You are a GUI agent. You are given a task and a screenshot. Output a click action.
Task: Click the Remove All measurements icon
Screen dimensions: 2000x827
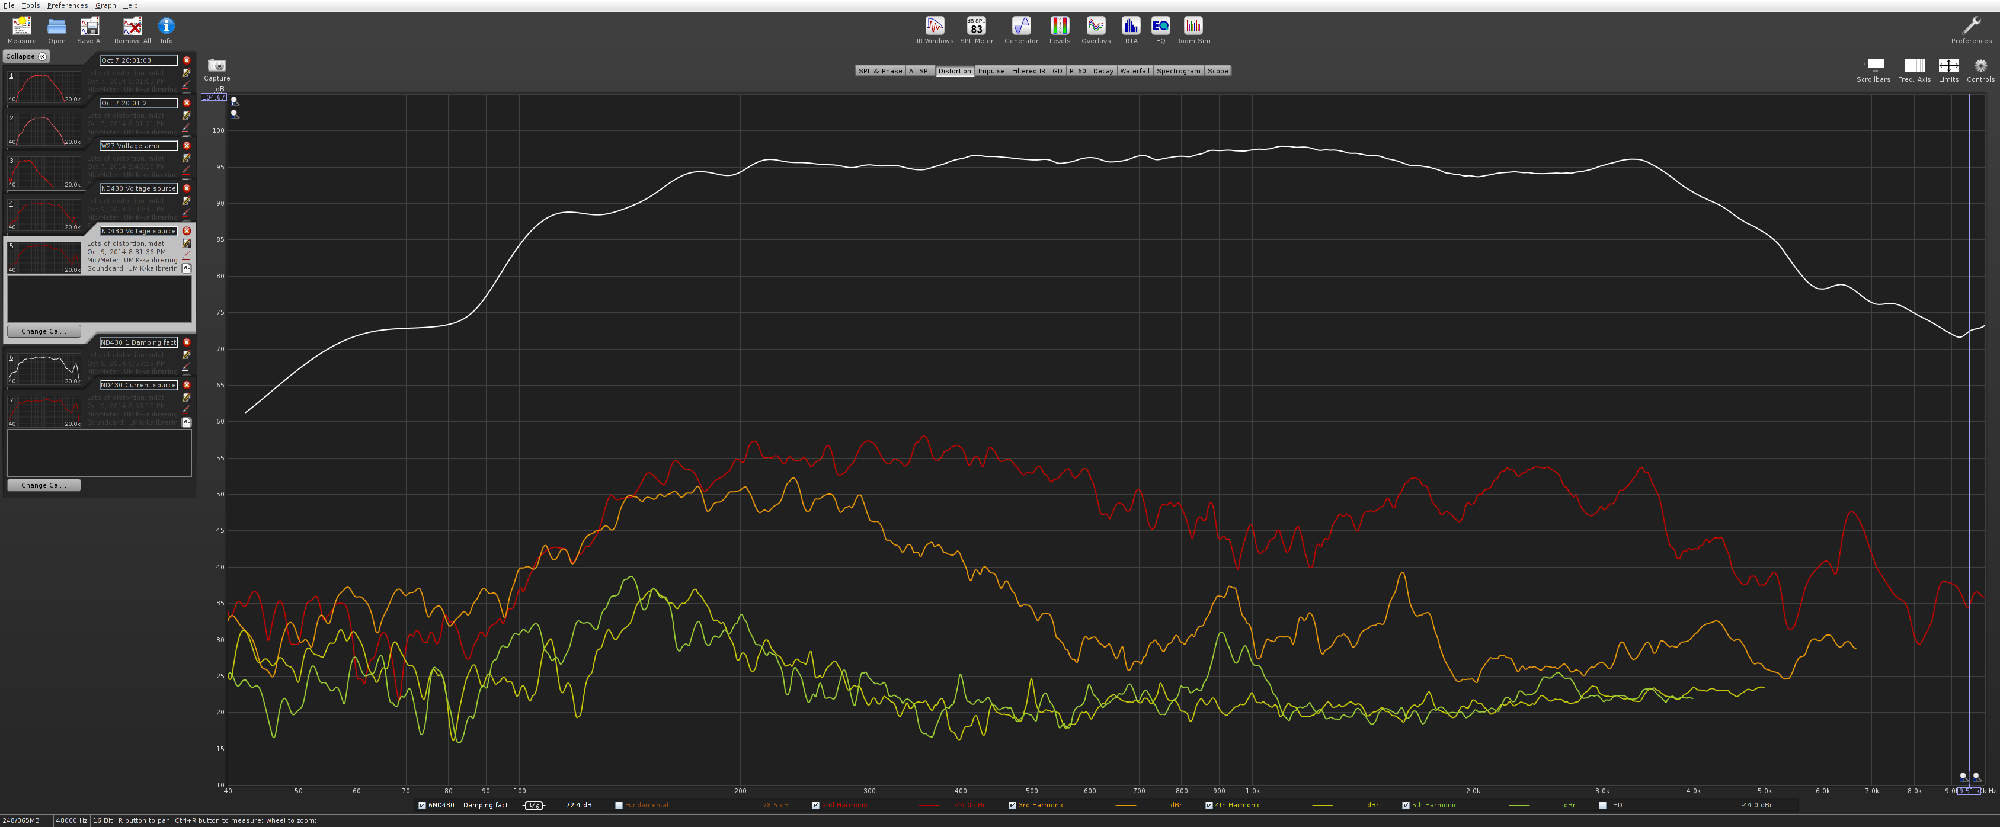[x=132, y=27]
